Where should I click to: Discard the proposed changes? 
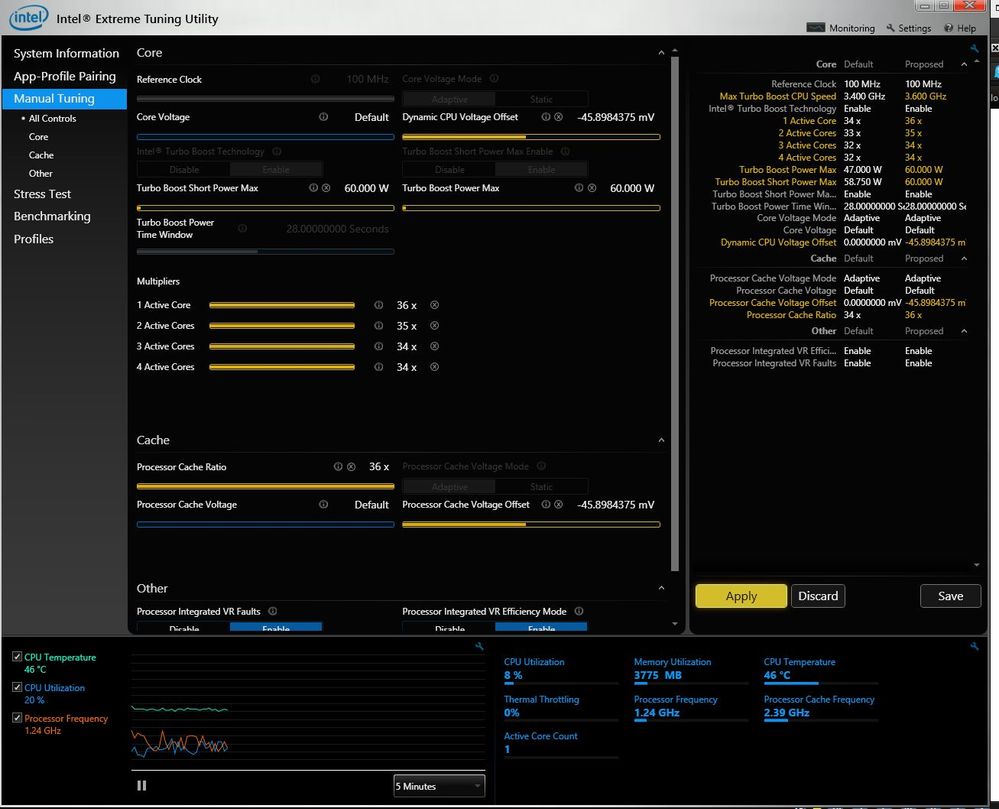coord(818,596)
